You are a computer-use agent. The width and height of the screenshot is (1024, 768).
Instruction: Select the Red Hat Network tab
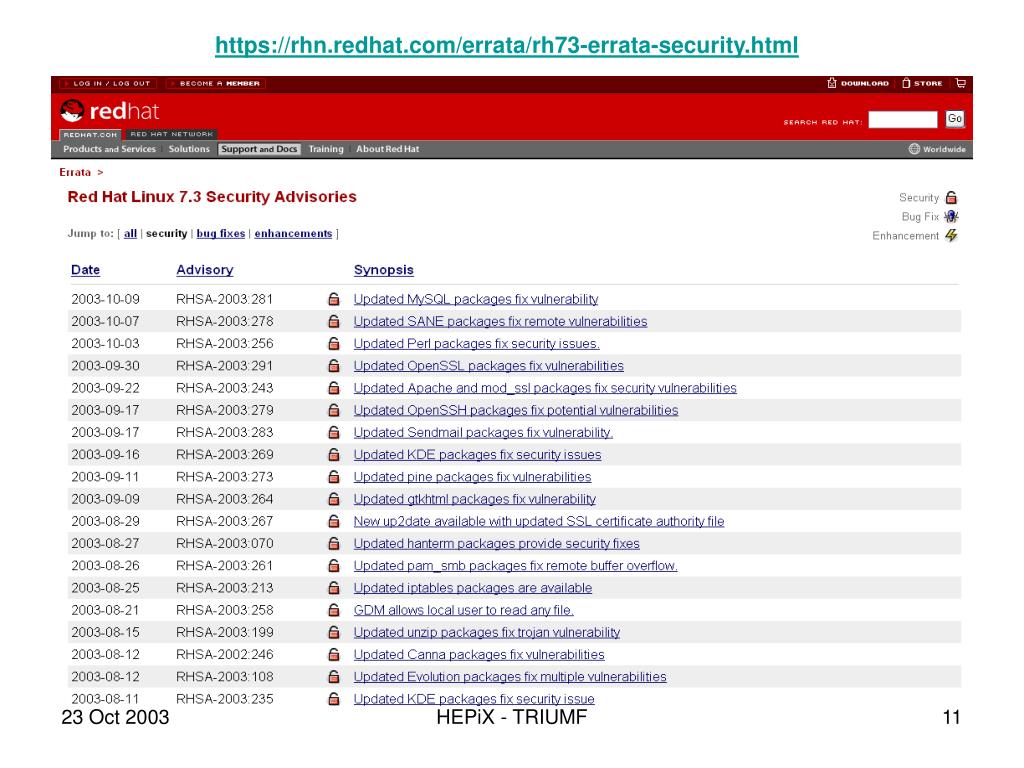[171, 134]
